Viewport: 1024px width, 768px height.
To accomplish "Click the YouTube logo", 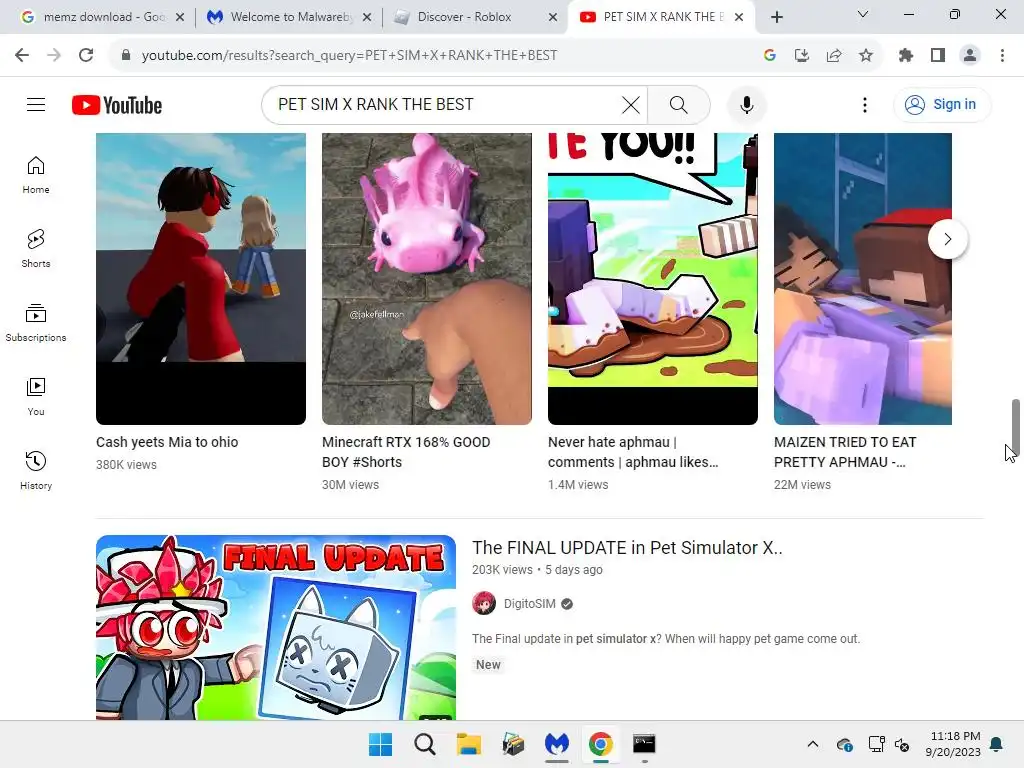I will 117,105.
